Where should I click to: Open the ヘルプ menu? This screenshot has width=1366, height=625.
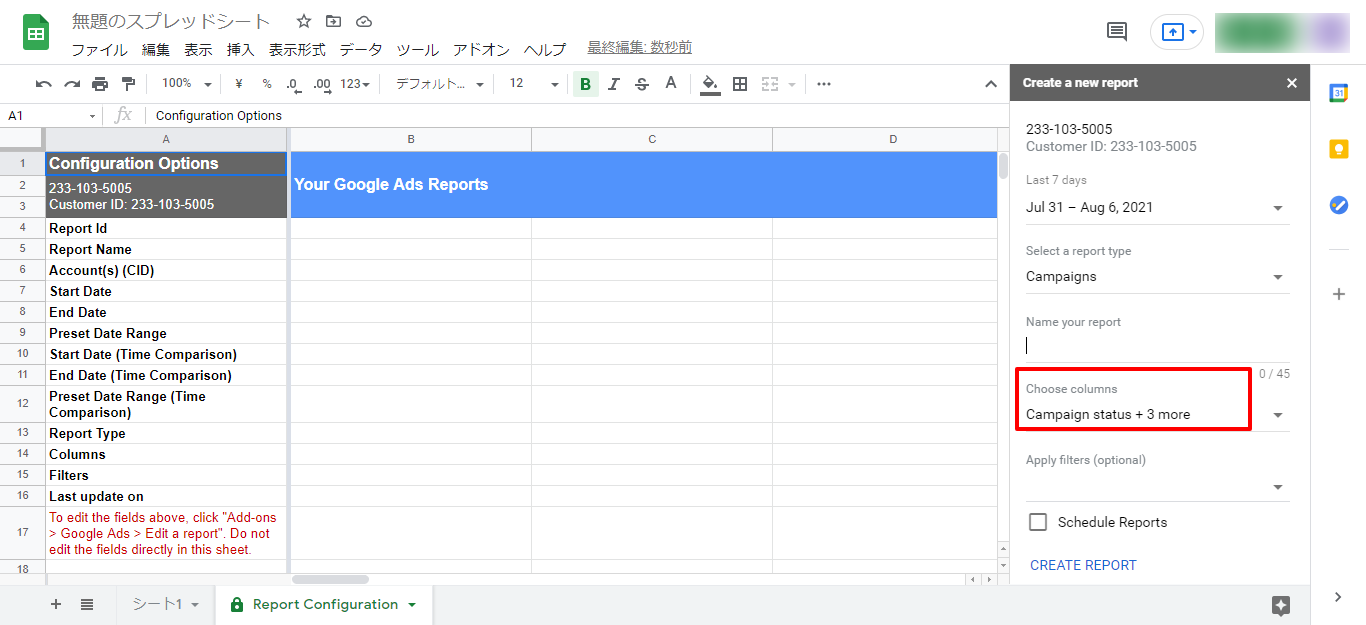pyautogui.click(x=545, y=49)
